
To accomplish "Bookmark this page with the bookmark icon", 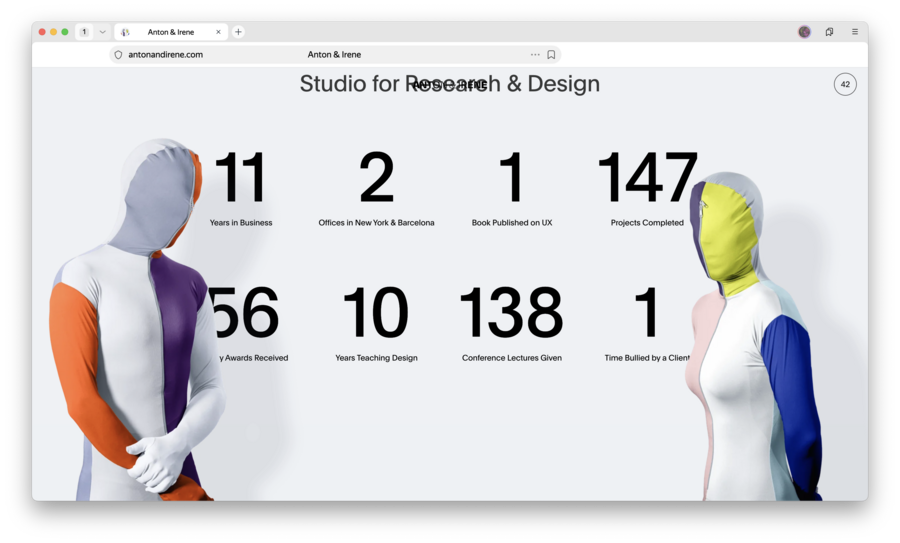I will click(x=551, y=55).
